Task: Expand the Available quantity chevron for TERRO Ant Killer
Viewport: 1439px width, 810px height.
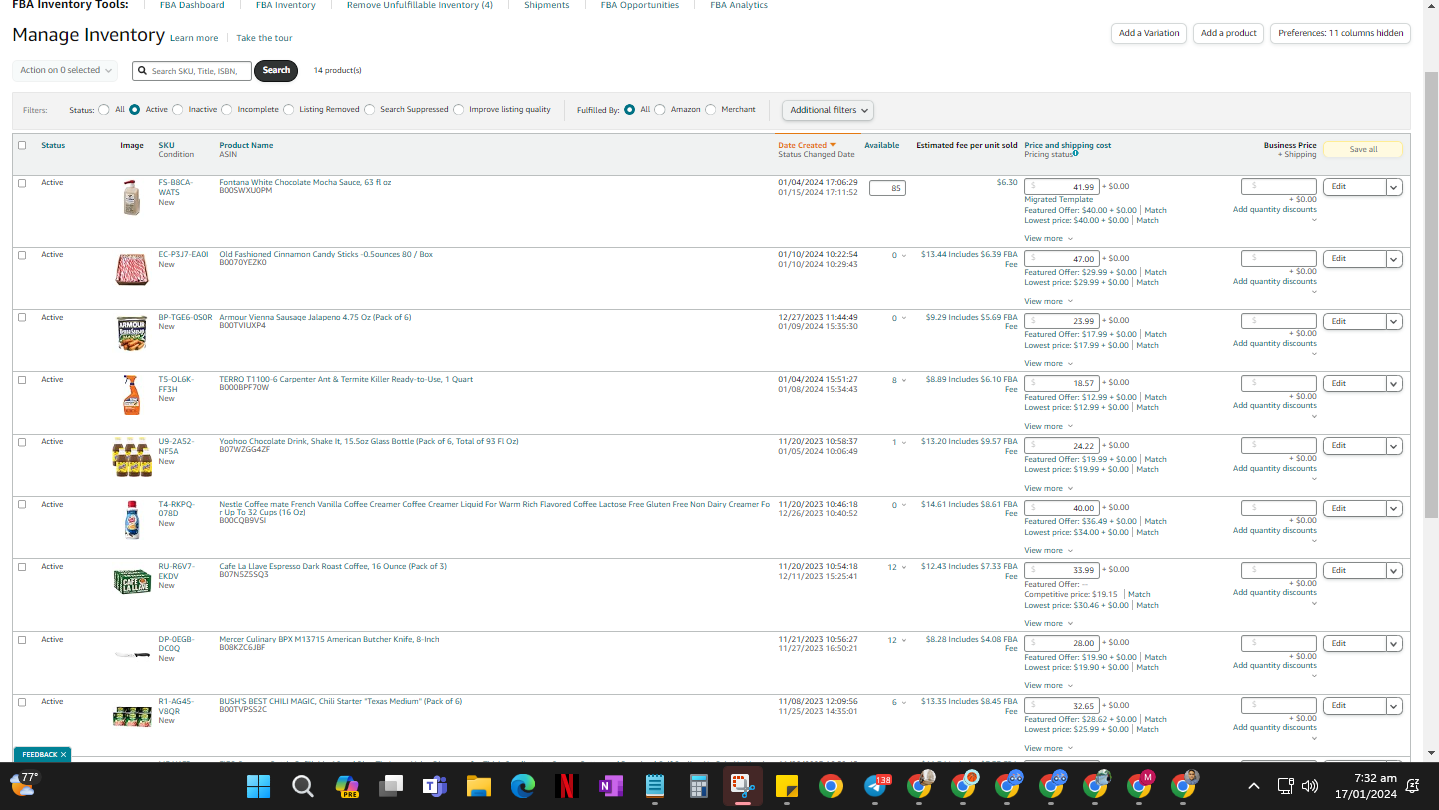Action: tap(904, 380)
